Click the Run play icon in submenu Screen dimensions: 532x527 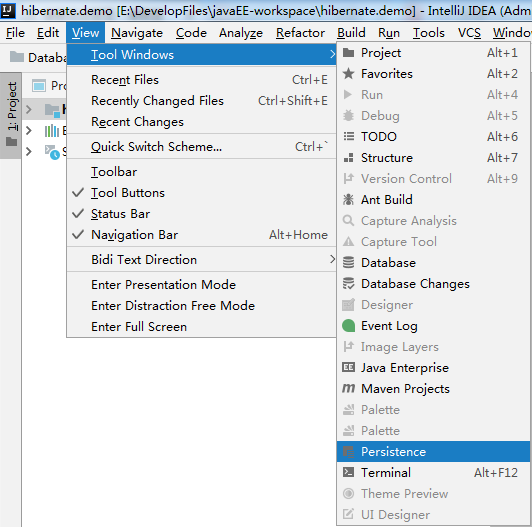[348, 95]
